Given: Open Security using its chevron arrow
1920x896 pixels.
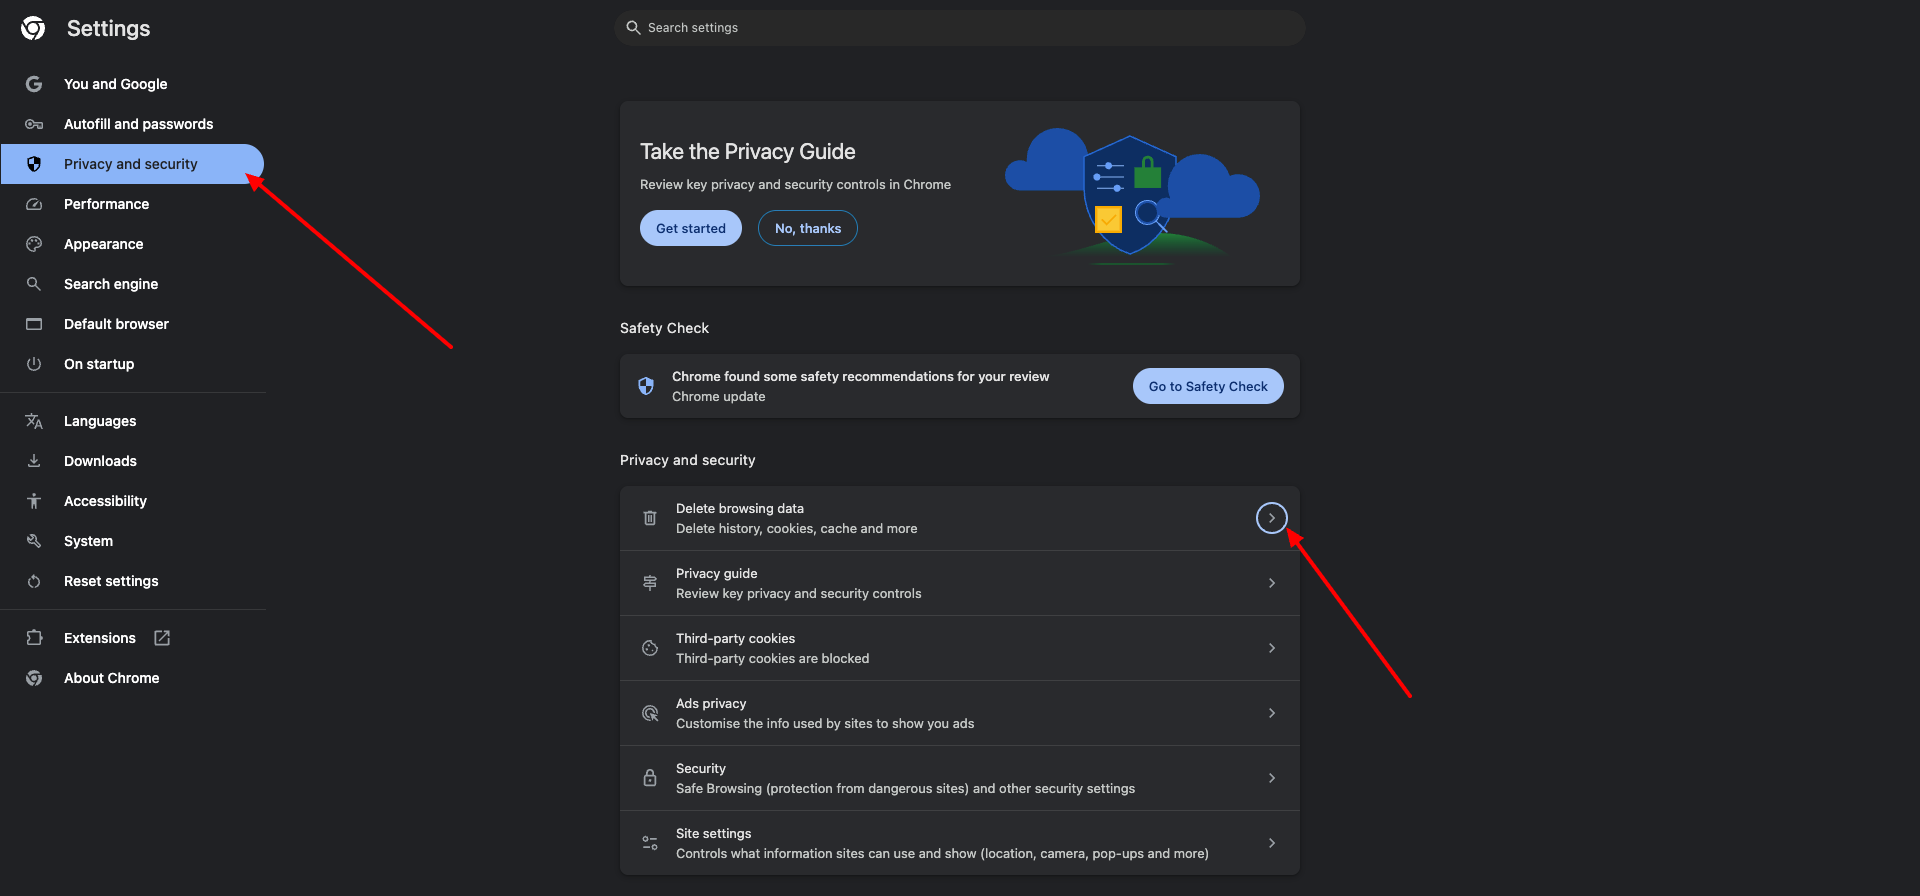Looking at the screenshot, I should pyautogui.click(x=1272, y=778).
